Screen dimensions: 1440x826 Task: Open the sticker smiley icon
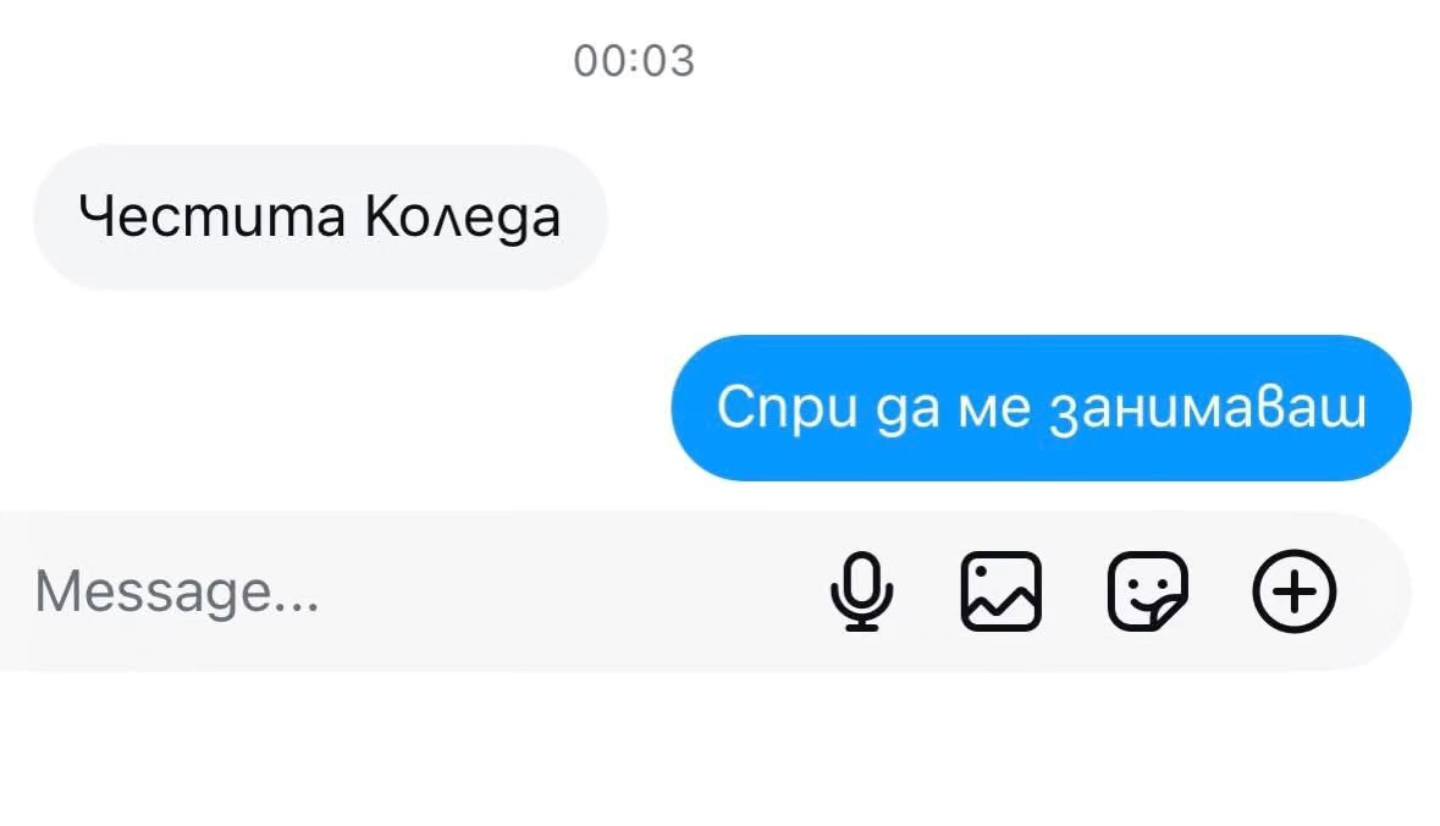tap(1148, 591)
